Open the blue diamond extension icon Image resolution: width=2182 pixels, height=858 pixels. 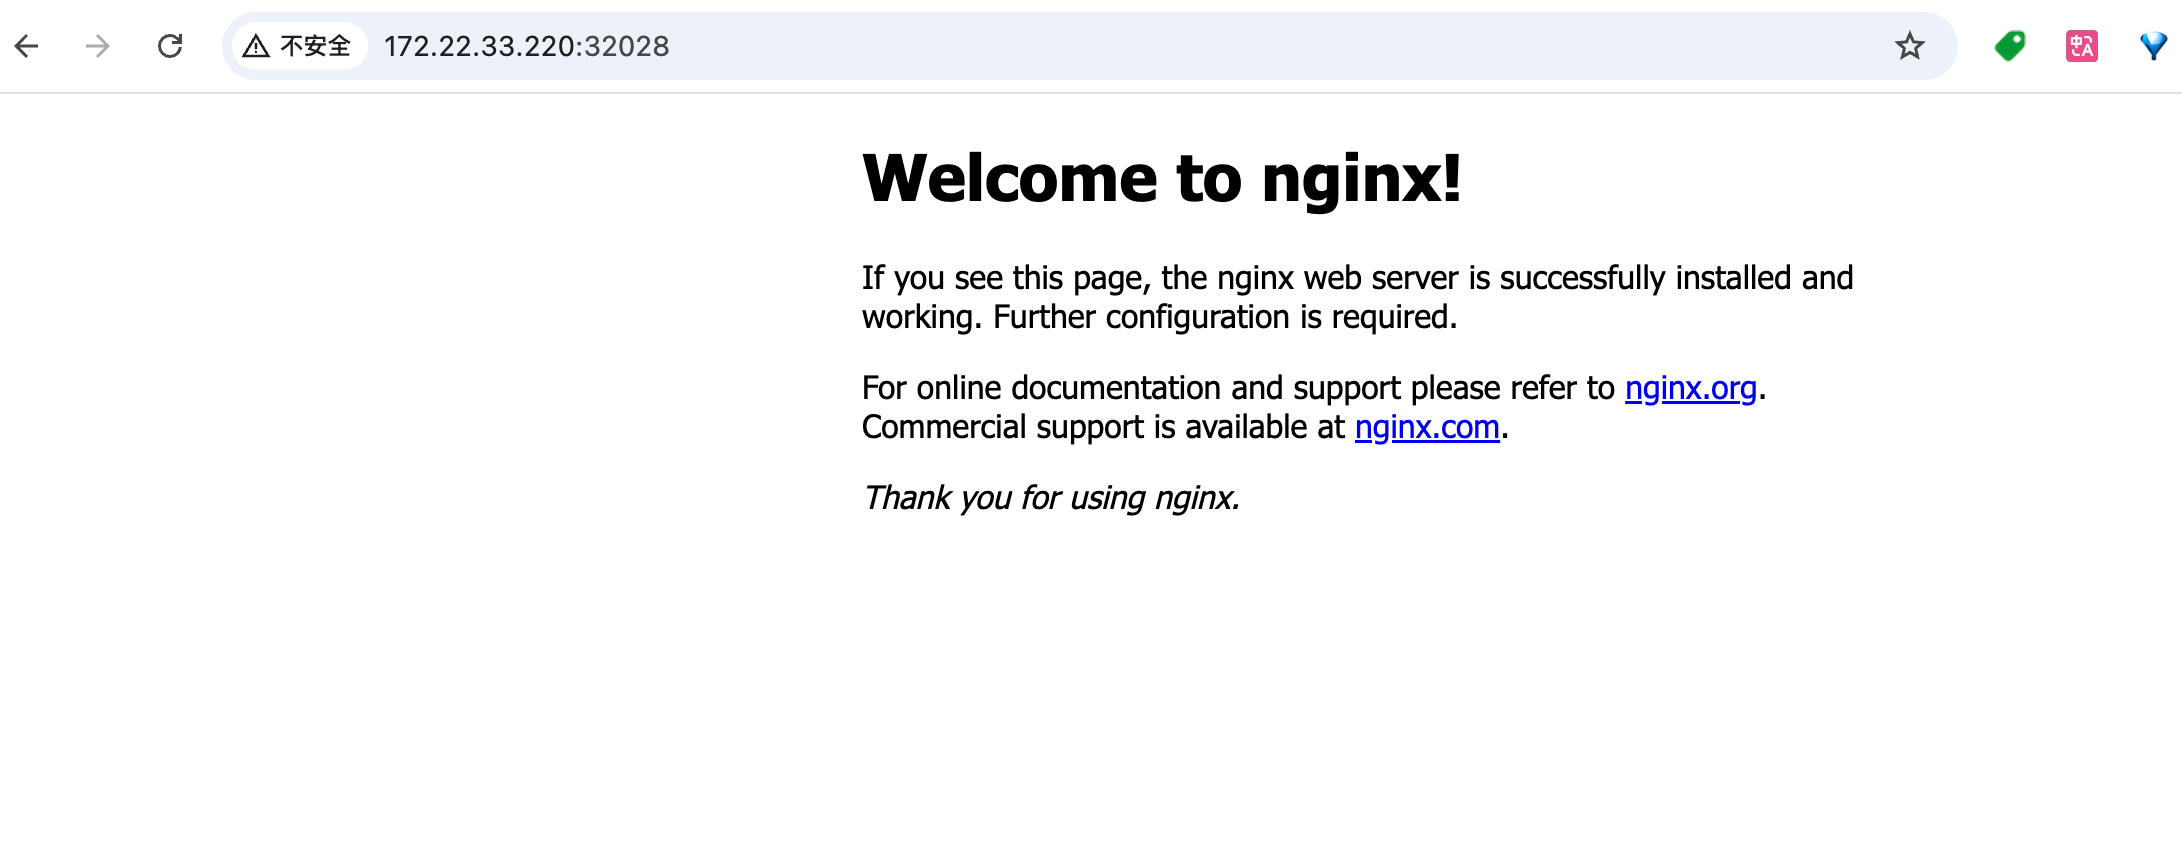coord(2152,46)
